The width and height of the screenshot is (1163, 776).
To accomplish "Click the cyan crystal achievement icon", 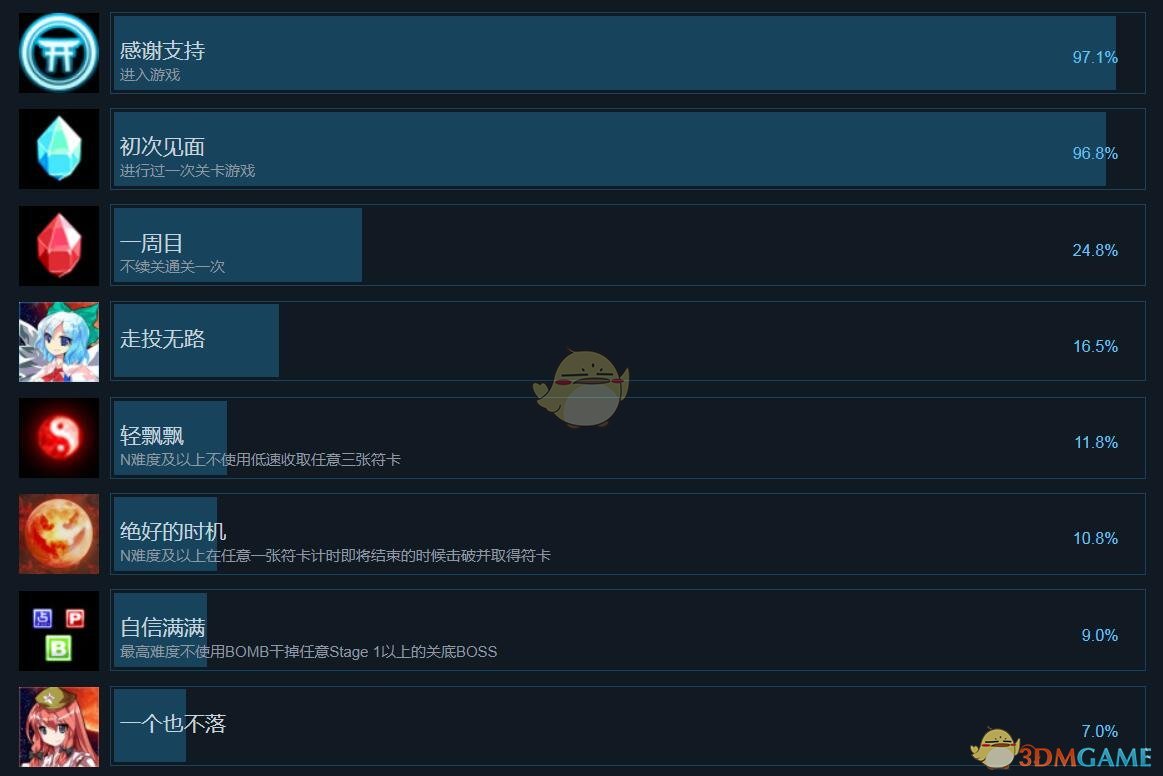I will 59,149.
